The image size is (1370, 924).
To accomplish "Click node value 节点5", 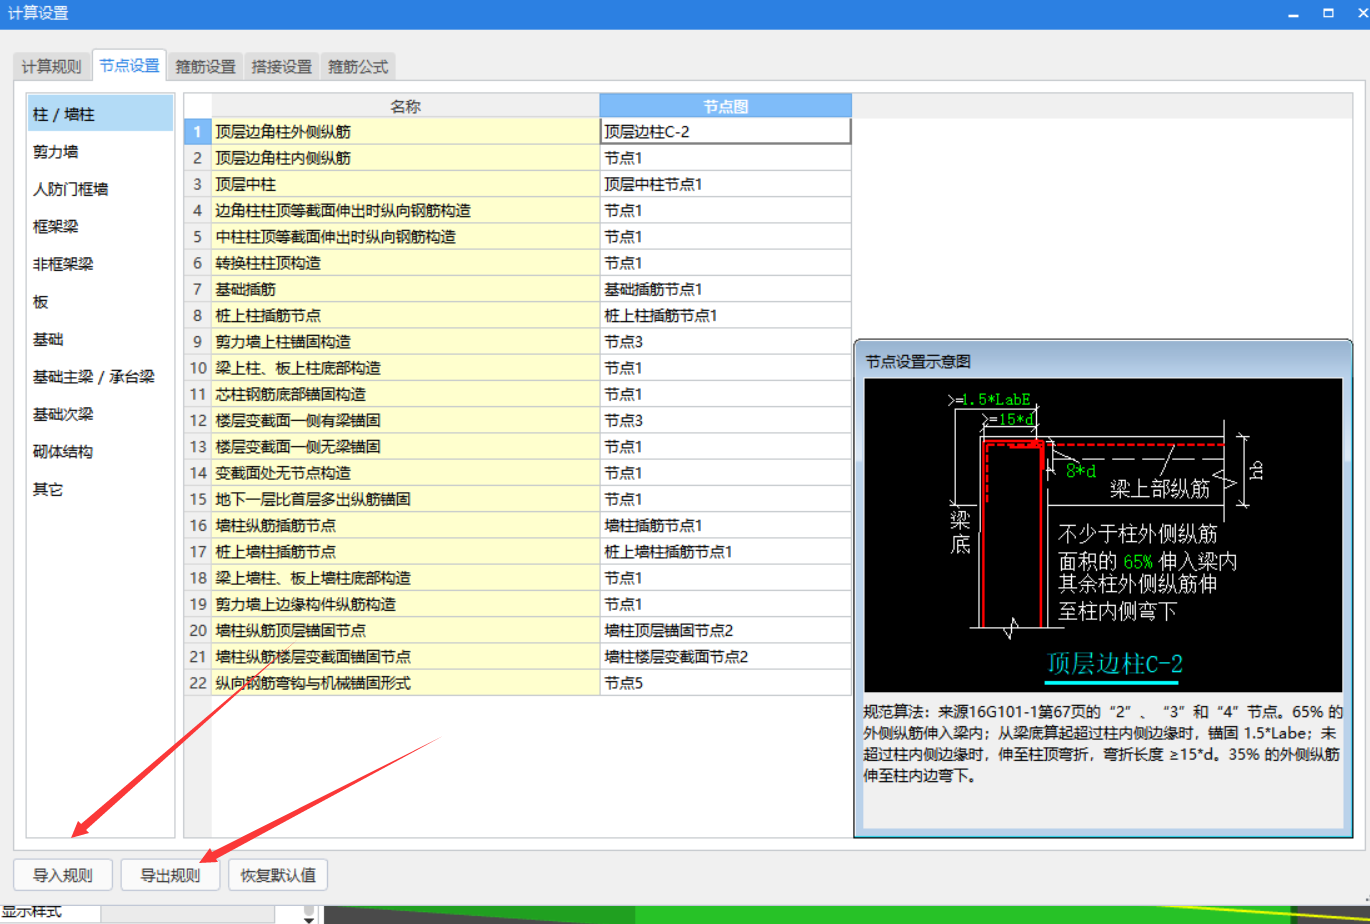I will (726, 683).
